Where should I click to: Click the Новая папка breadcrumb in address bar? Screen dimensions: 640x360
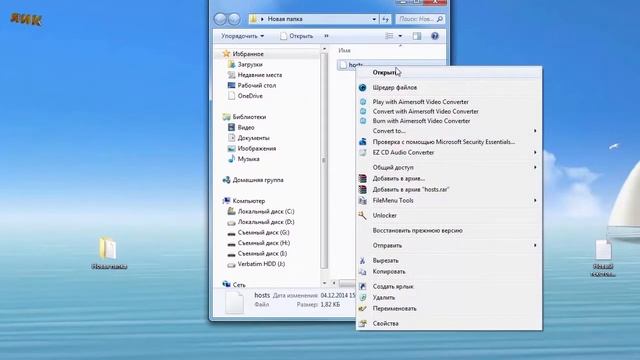coord(285,19)
